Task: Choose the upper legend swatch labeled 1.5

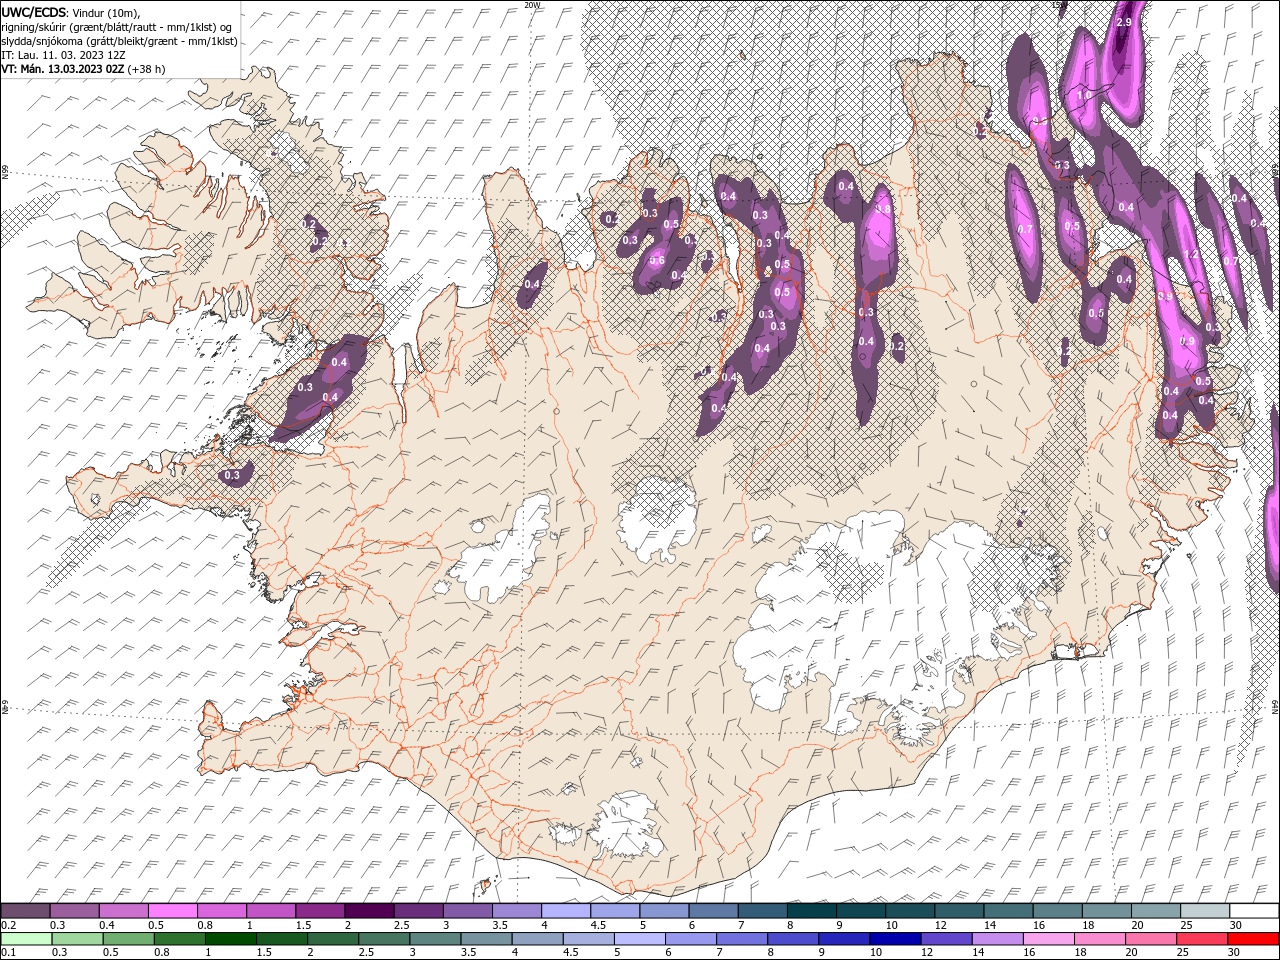Action: (x=320, y=911)
